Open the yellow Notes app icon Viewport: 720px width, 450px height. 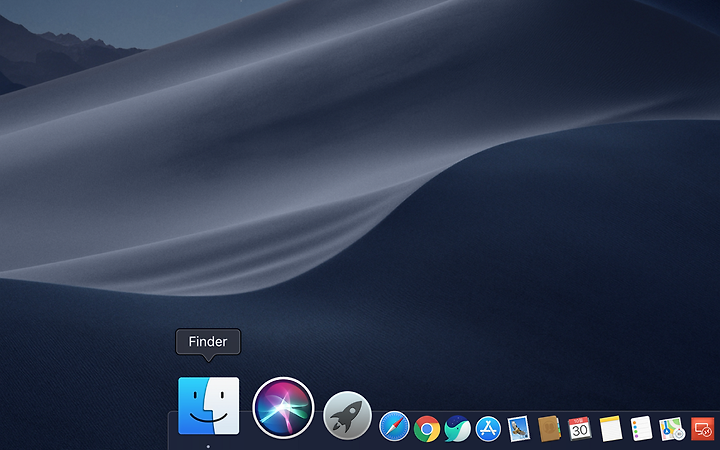[x=611, y=428]
